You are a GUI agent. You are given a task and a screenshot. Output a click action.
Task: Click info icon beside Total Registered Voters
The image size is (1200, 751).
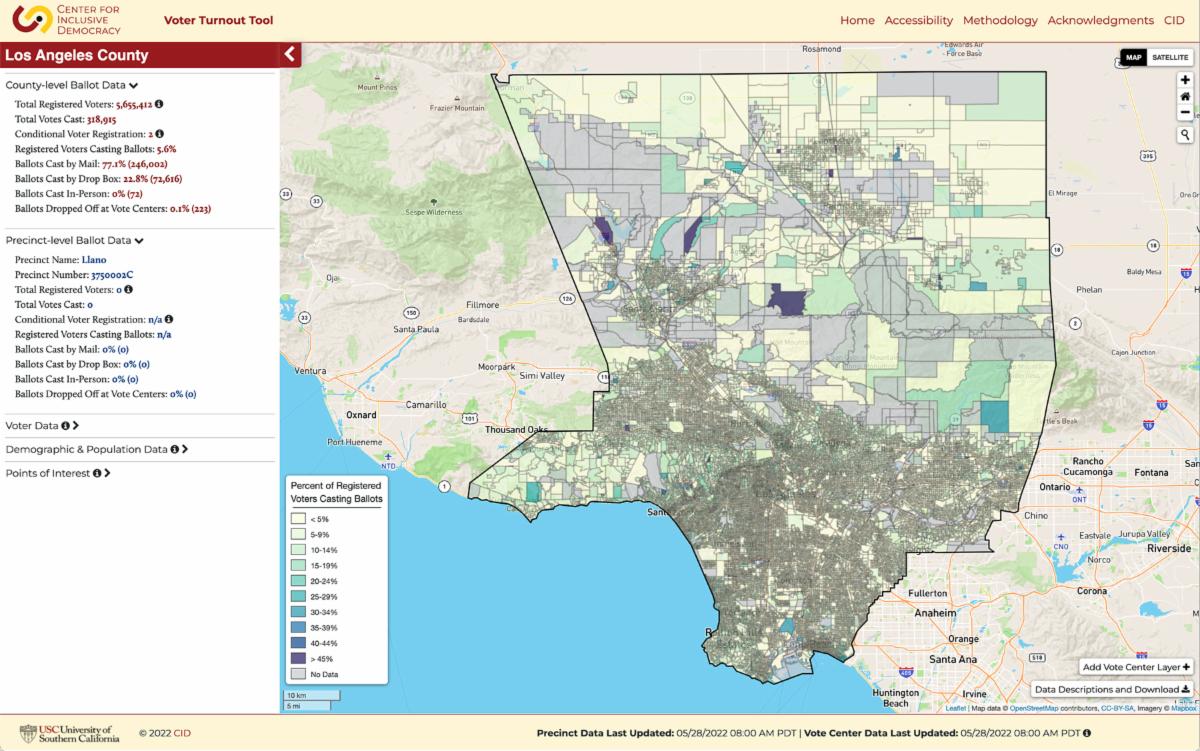coord(159,103)
